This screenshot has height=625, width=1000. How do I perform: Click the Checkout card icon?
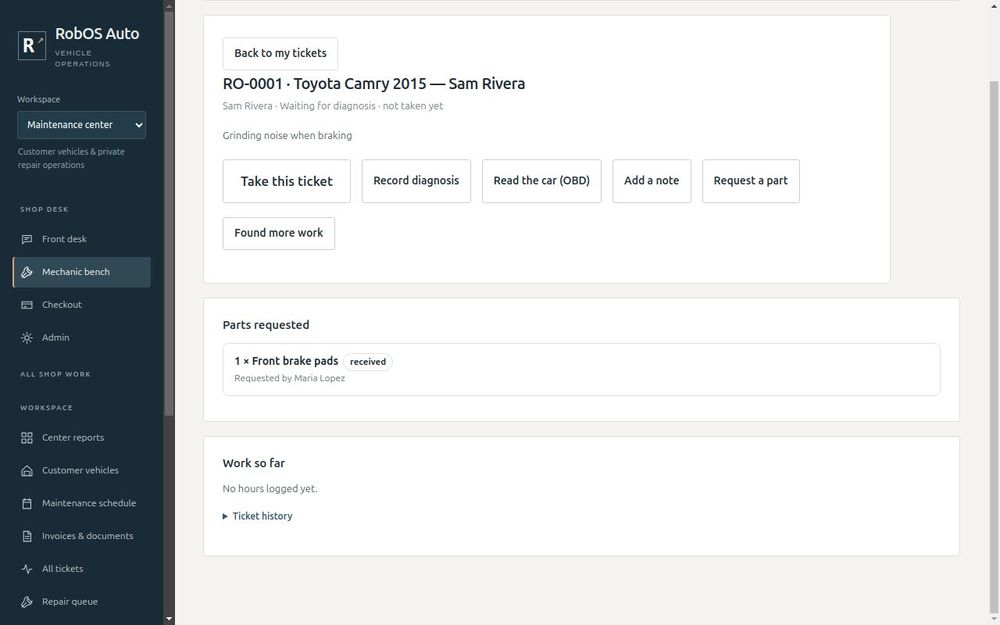coord(27,305)
